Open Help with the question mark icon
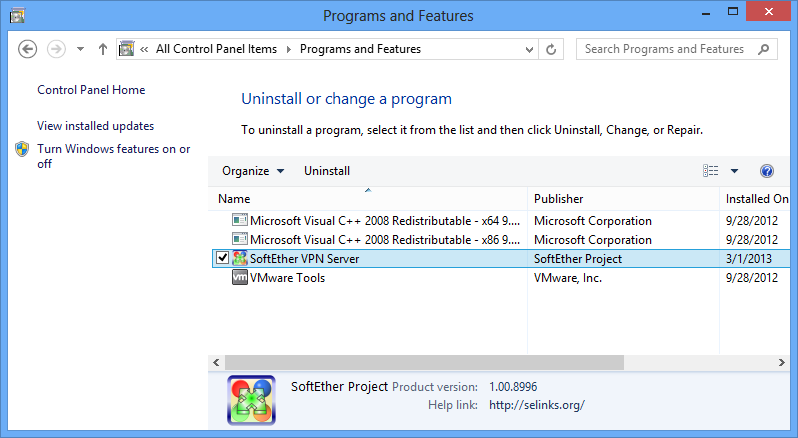The height and width of the screenshot is (438, 798). (767, 171)
